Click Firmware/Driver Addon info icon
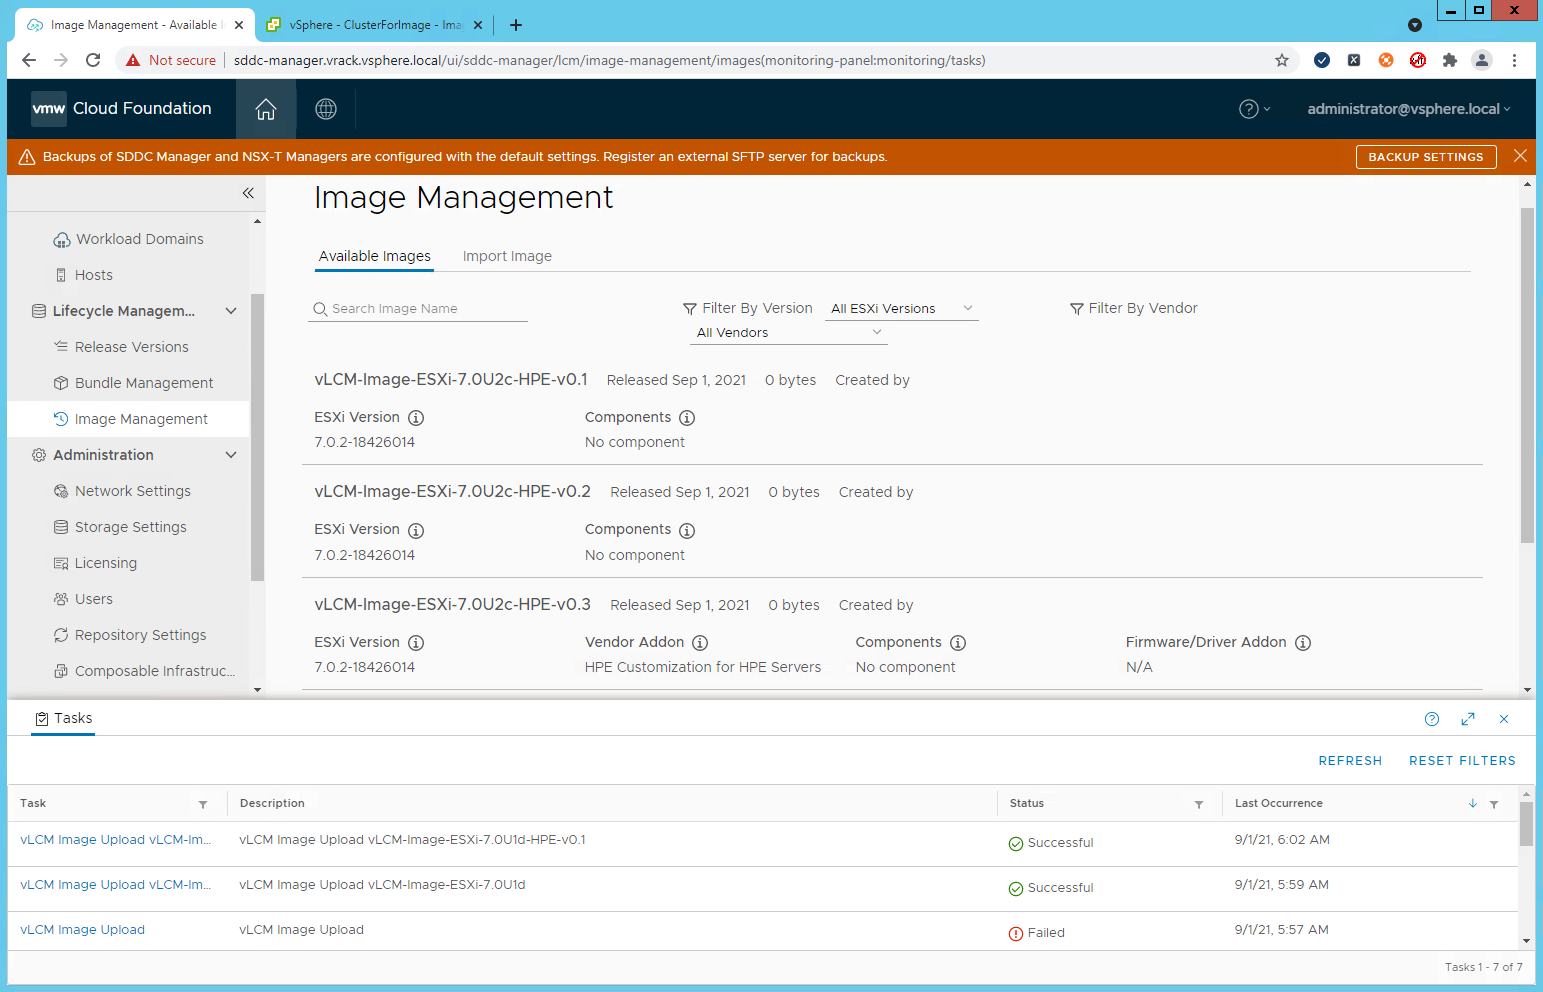1543x992 pixels. (x=1303, y=643)
